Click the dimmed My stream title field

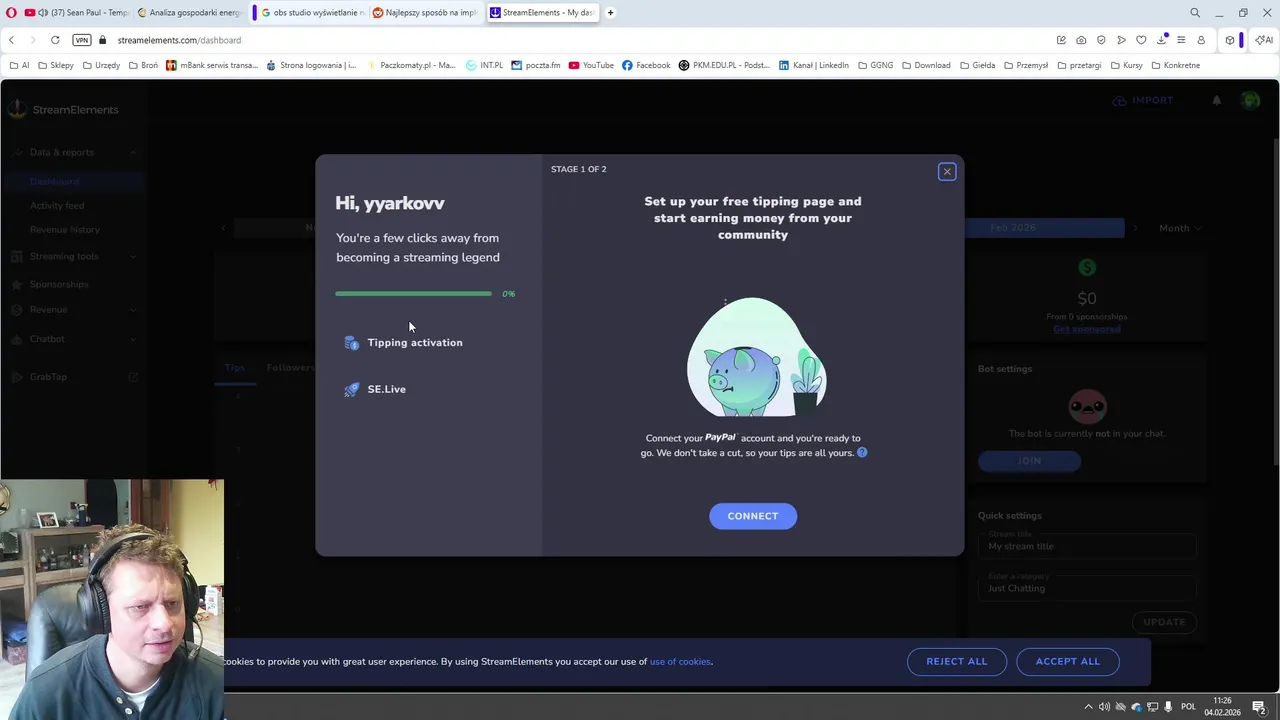tap(1086, 546)
